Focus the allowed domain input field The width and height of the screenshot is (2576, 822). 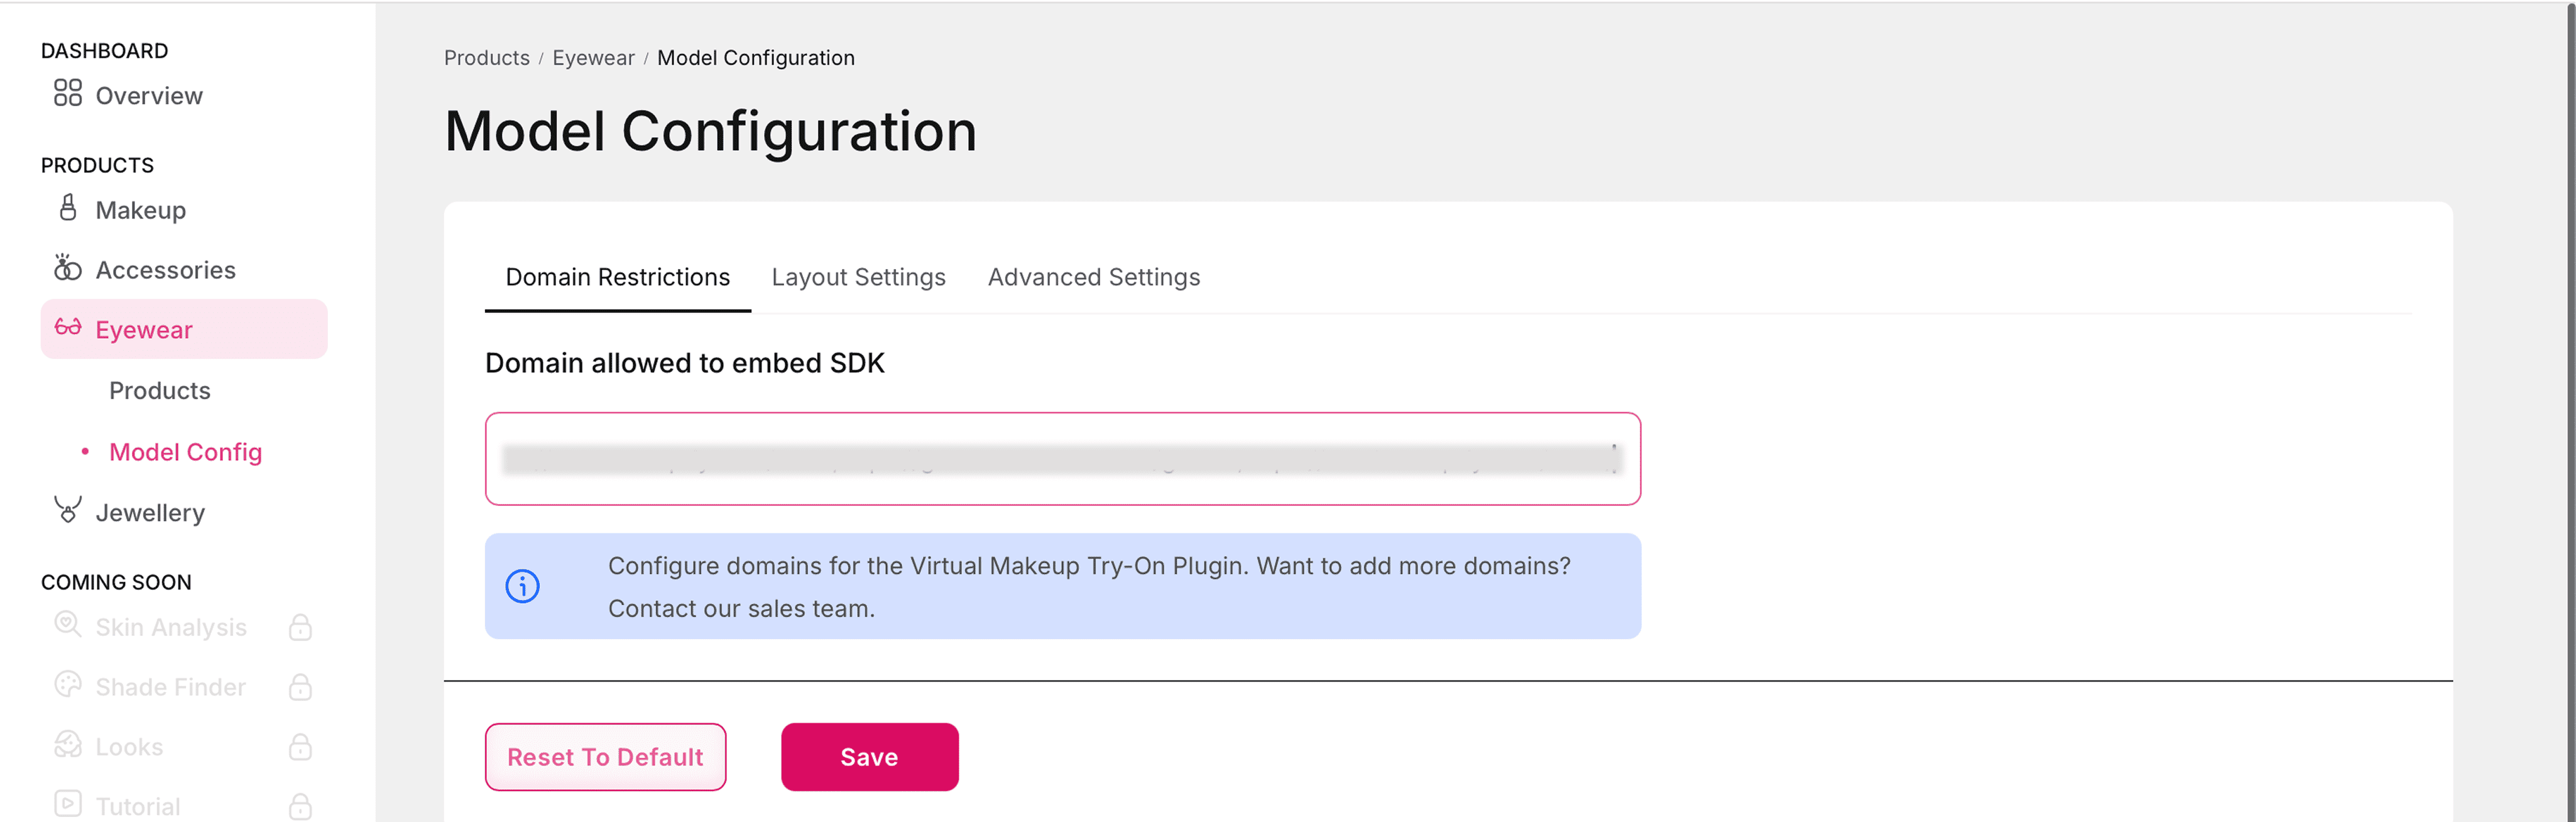pyautogui.click(x=1062, y=459)
